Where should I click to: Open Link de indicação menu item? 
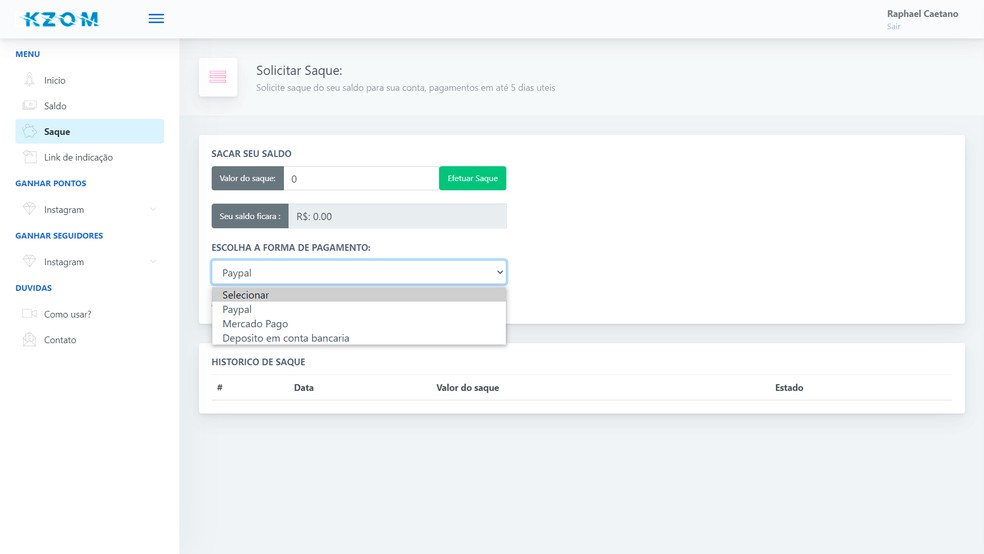tap(90, 157)
